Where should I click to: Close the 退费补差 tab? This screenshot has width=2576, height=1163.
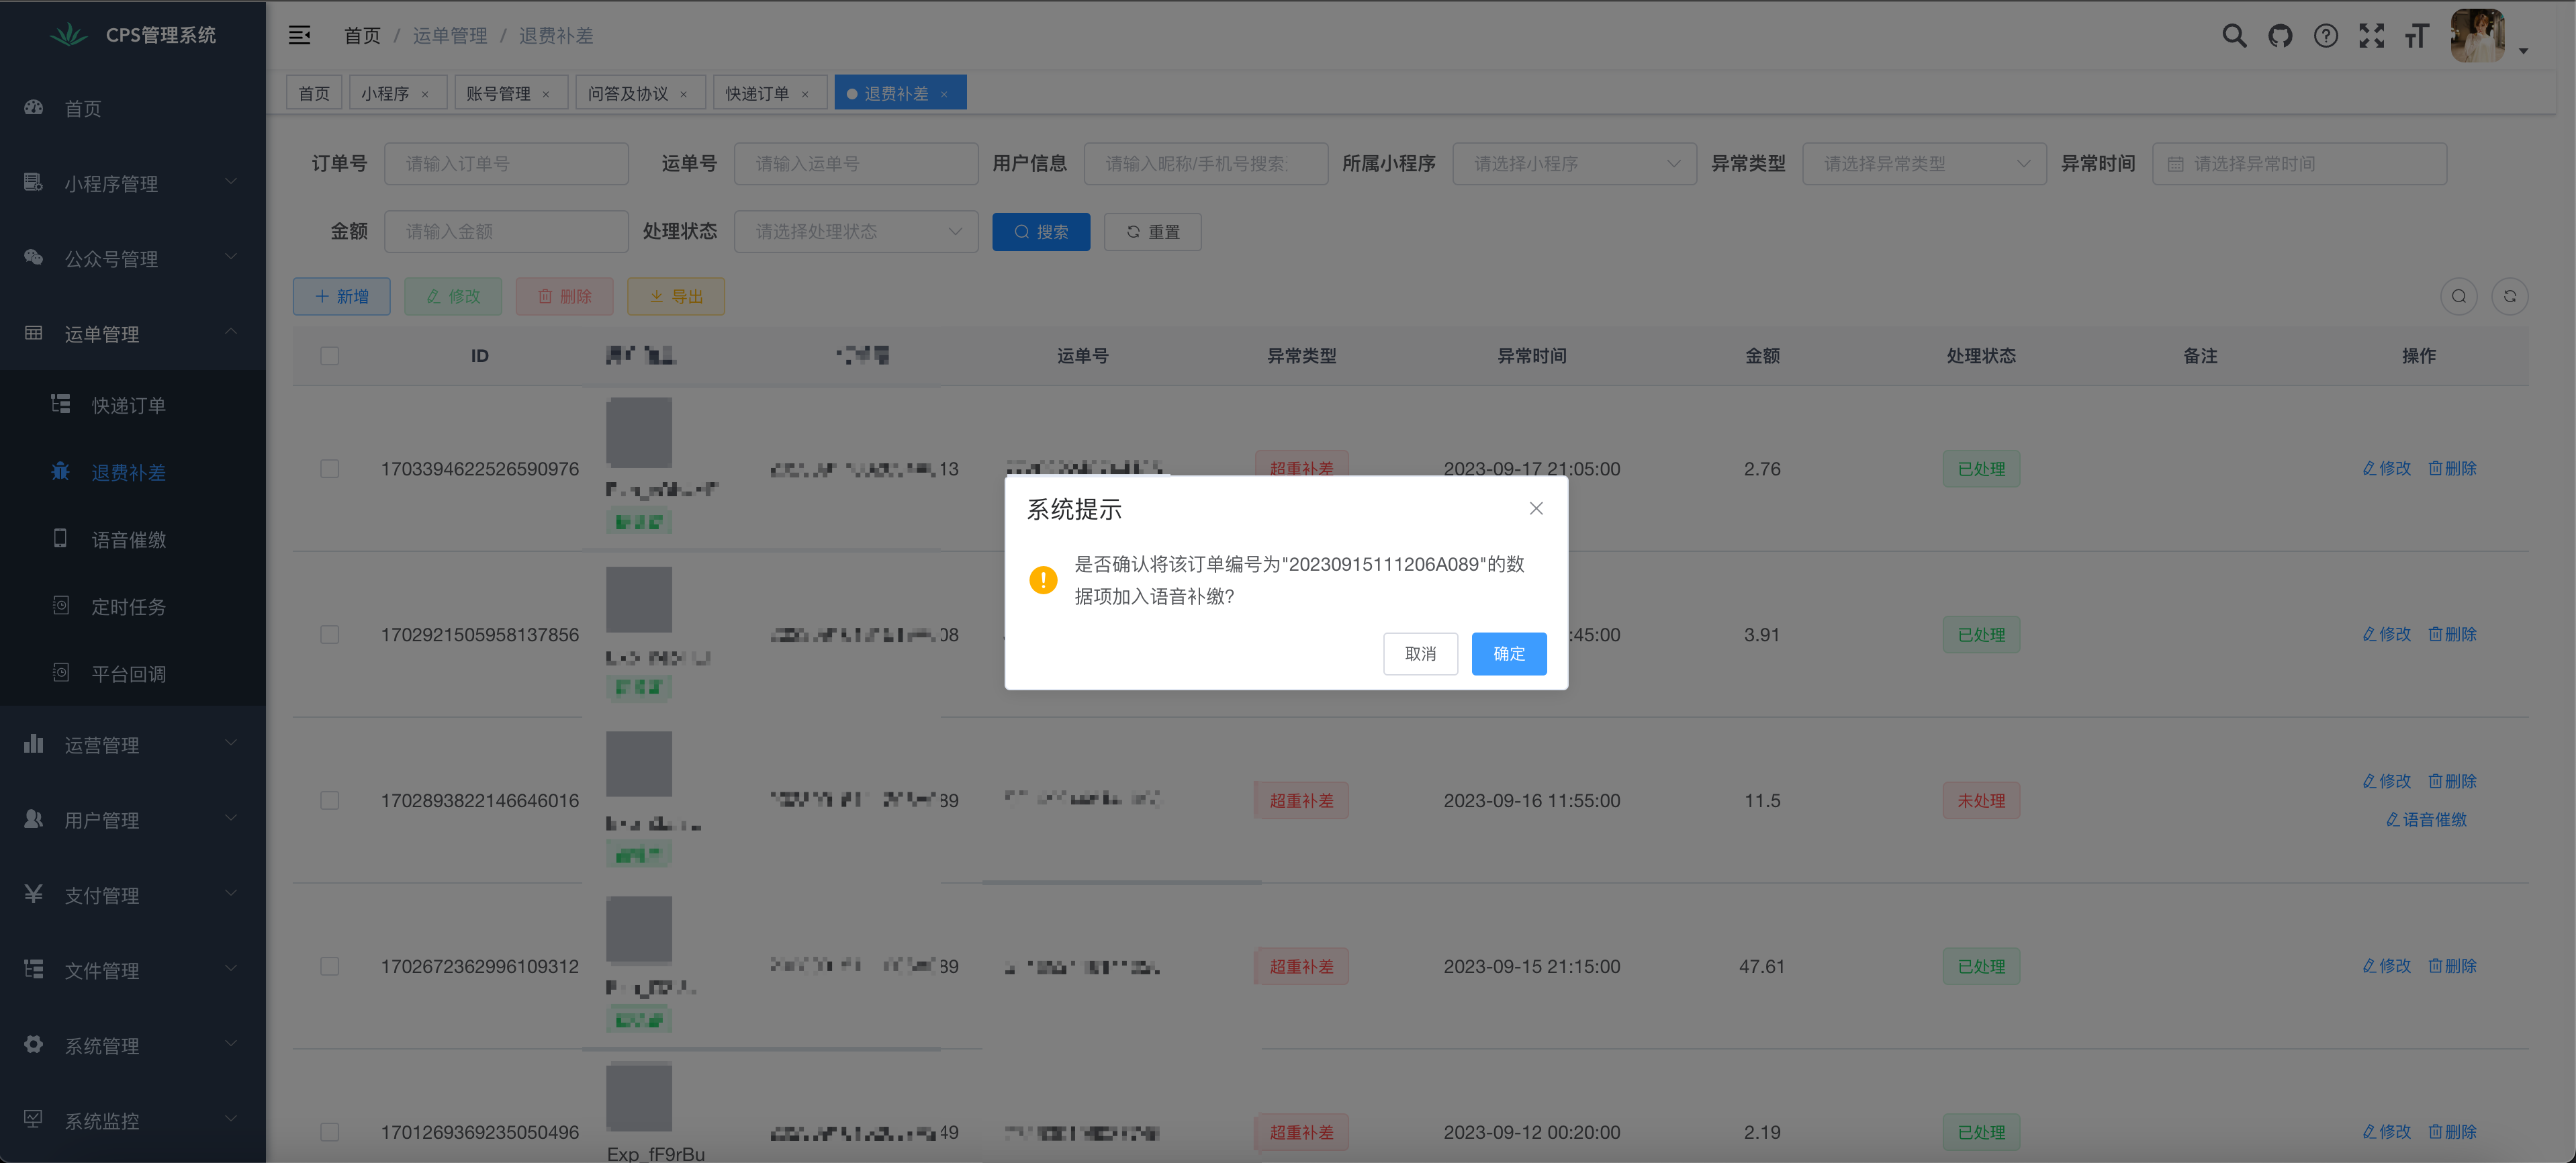944,94
